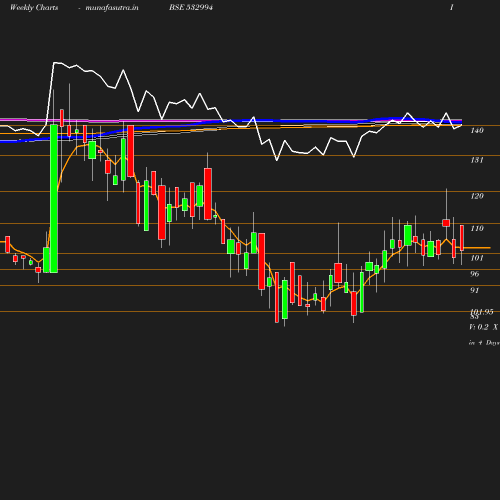Click the "BSE 532994" stock code label
The width and height of the screenshot is (500, 500).
(191, 7)
